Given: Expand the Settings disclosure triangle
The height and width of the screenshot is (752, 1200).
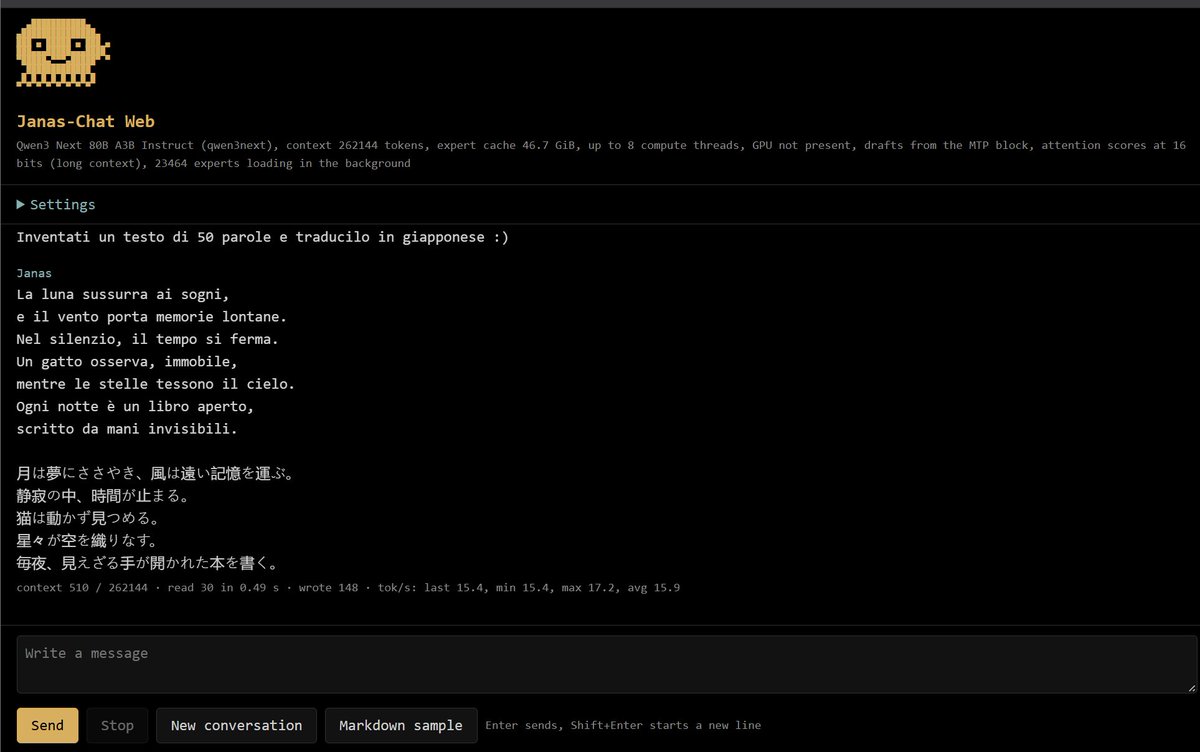Looking at the screenshot, I should (x=21, y=204).
